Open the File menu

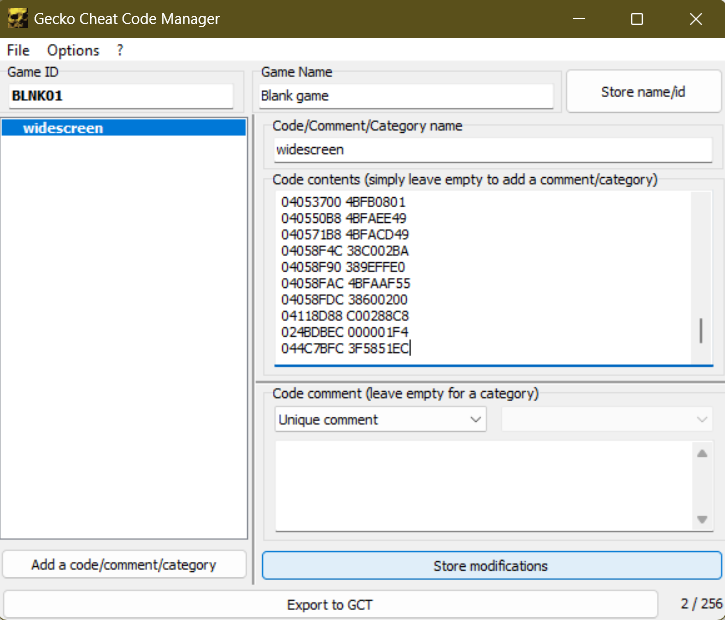18,50
